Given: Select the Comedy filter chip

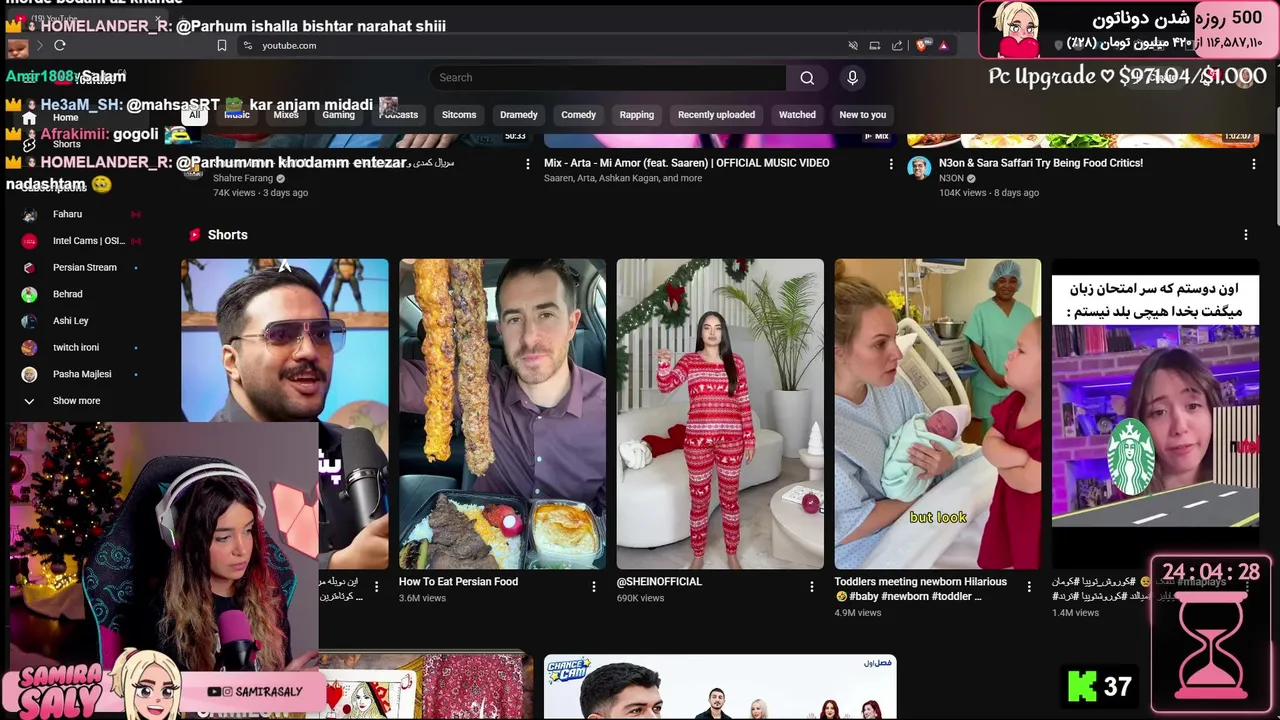Looking at the screenshot, I should point(578,115).
